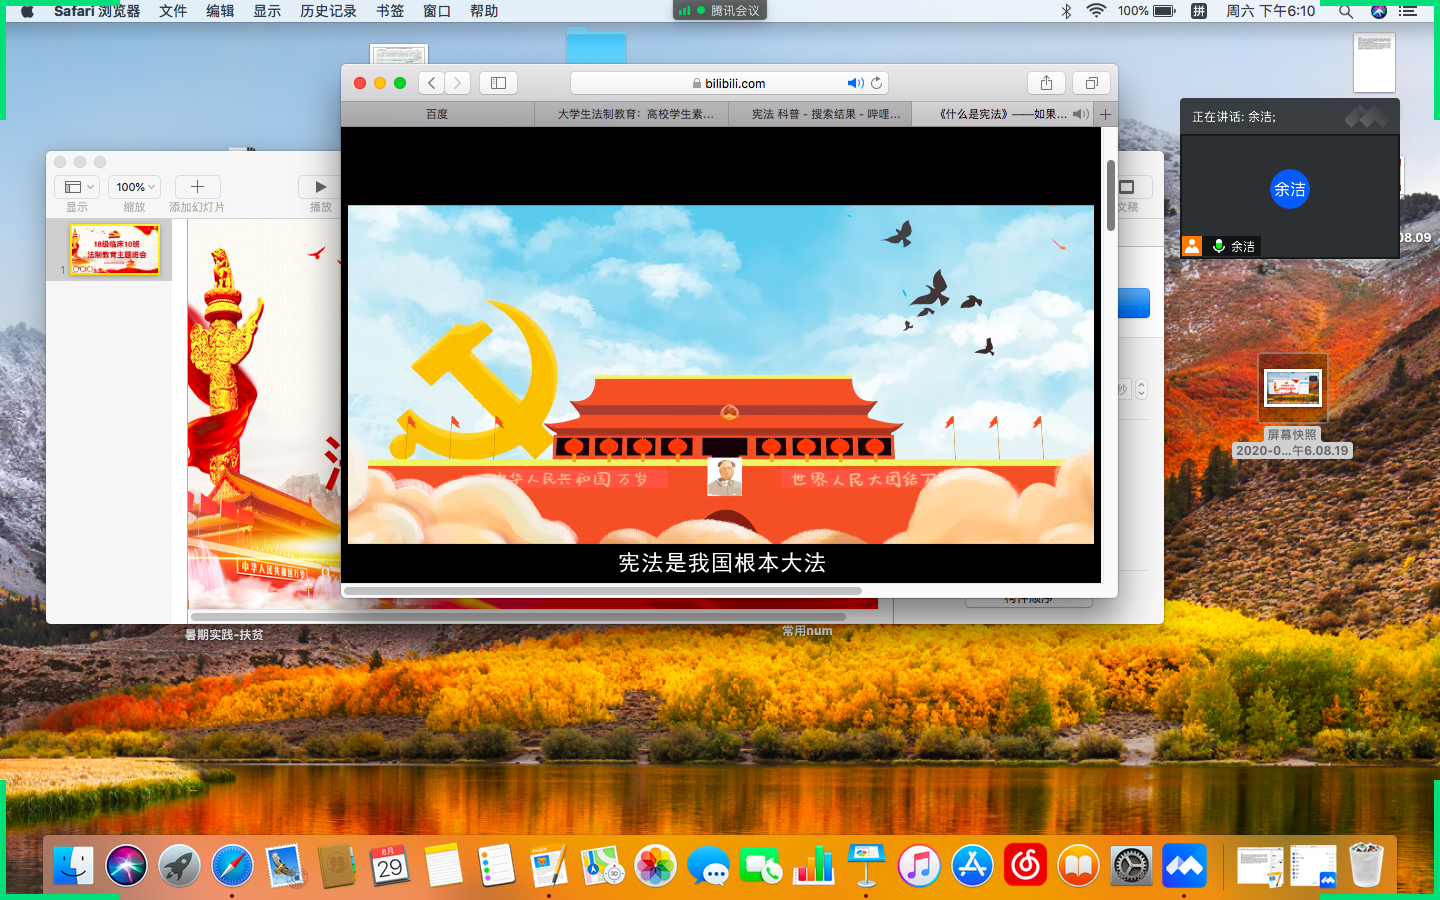
Task: Click the Safari vertical scrollbar
Action: click(1110, 195)
